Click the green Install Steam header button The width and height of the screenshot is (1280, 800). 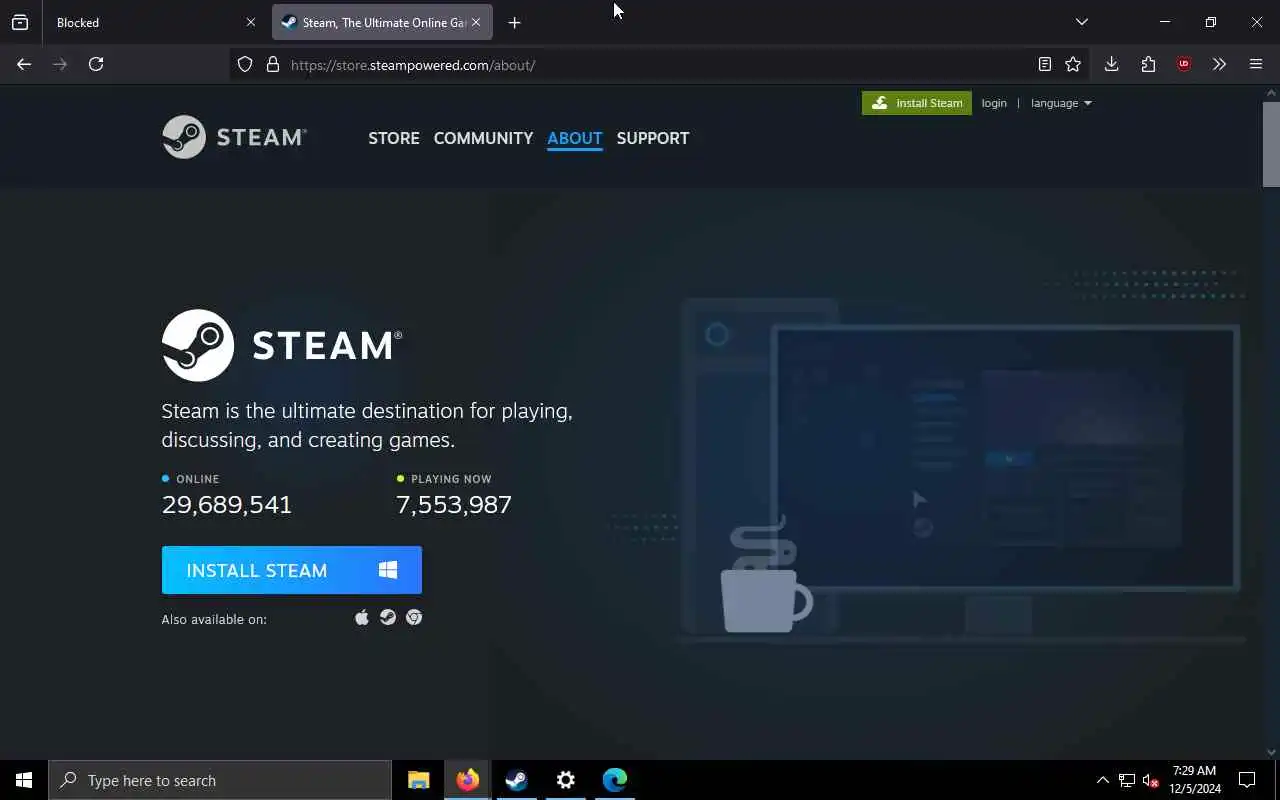[x=917, y=103]
